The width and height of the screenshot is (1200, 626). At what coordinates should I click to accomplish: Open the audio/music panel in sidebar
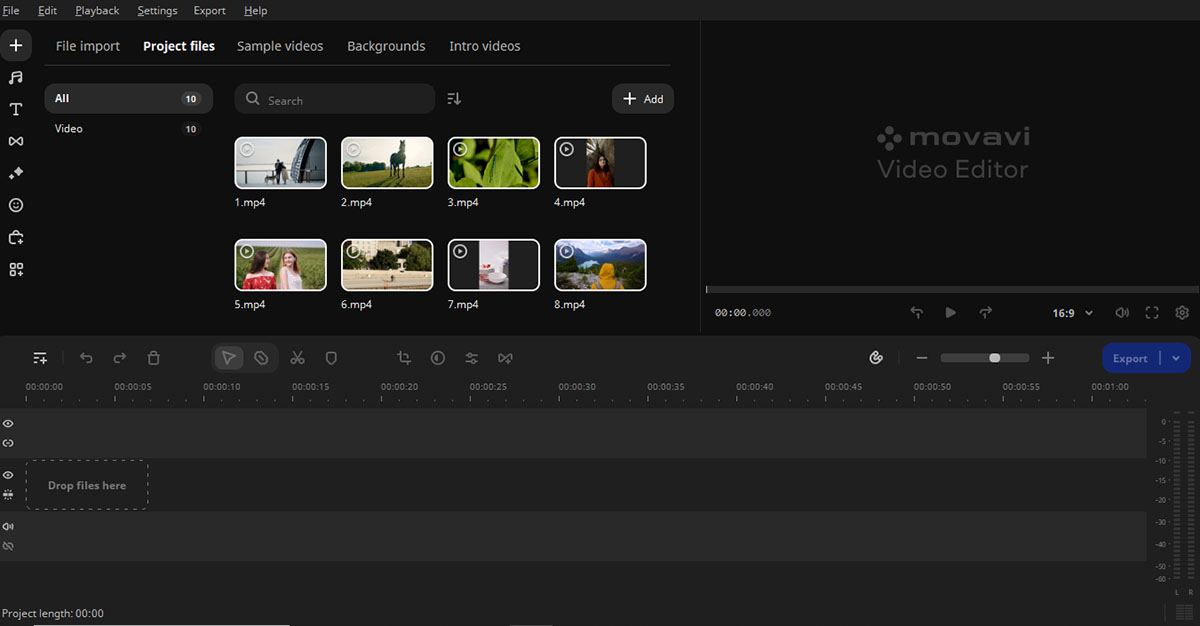coord(15,77)
